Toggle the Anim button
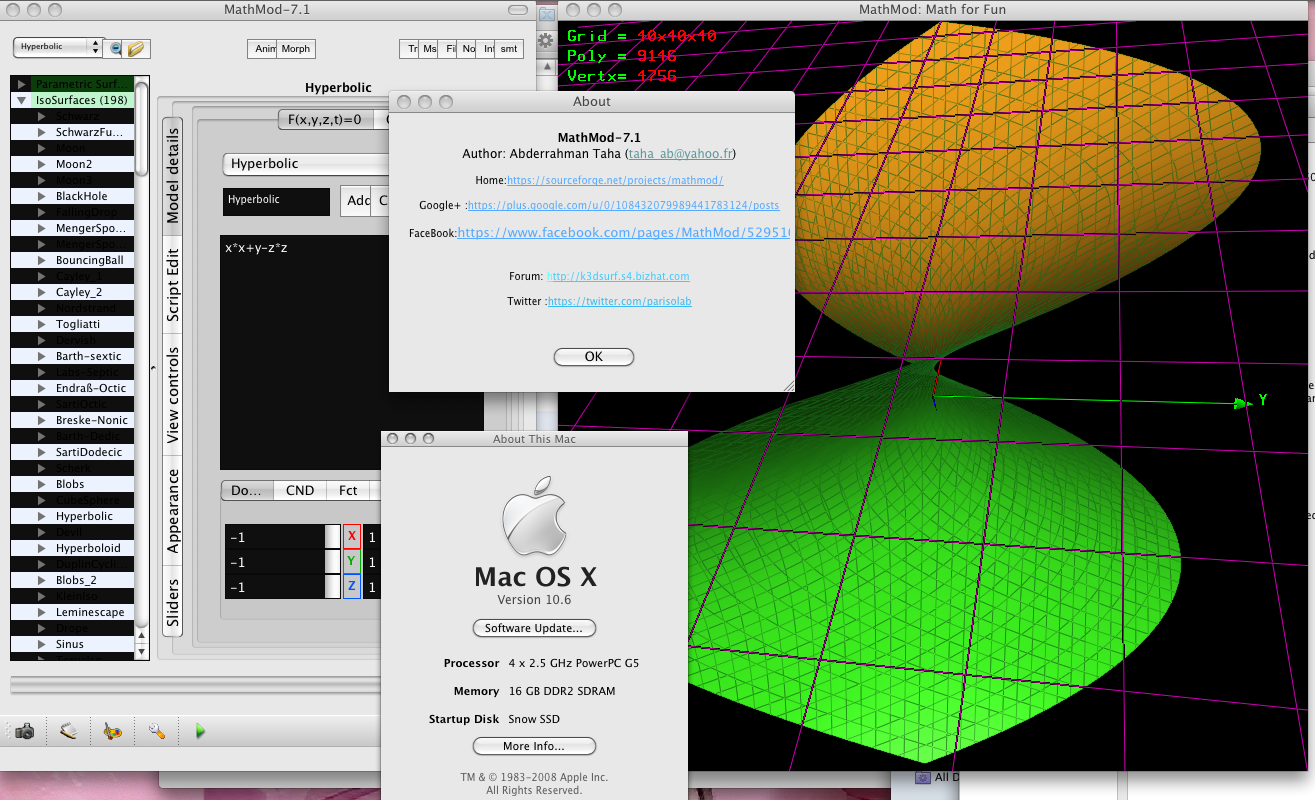The width and height of the screenshot is (1315, 800). point(263,48)
